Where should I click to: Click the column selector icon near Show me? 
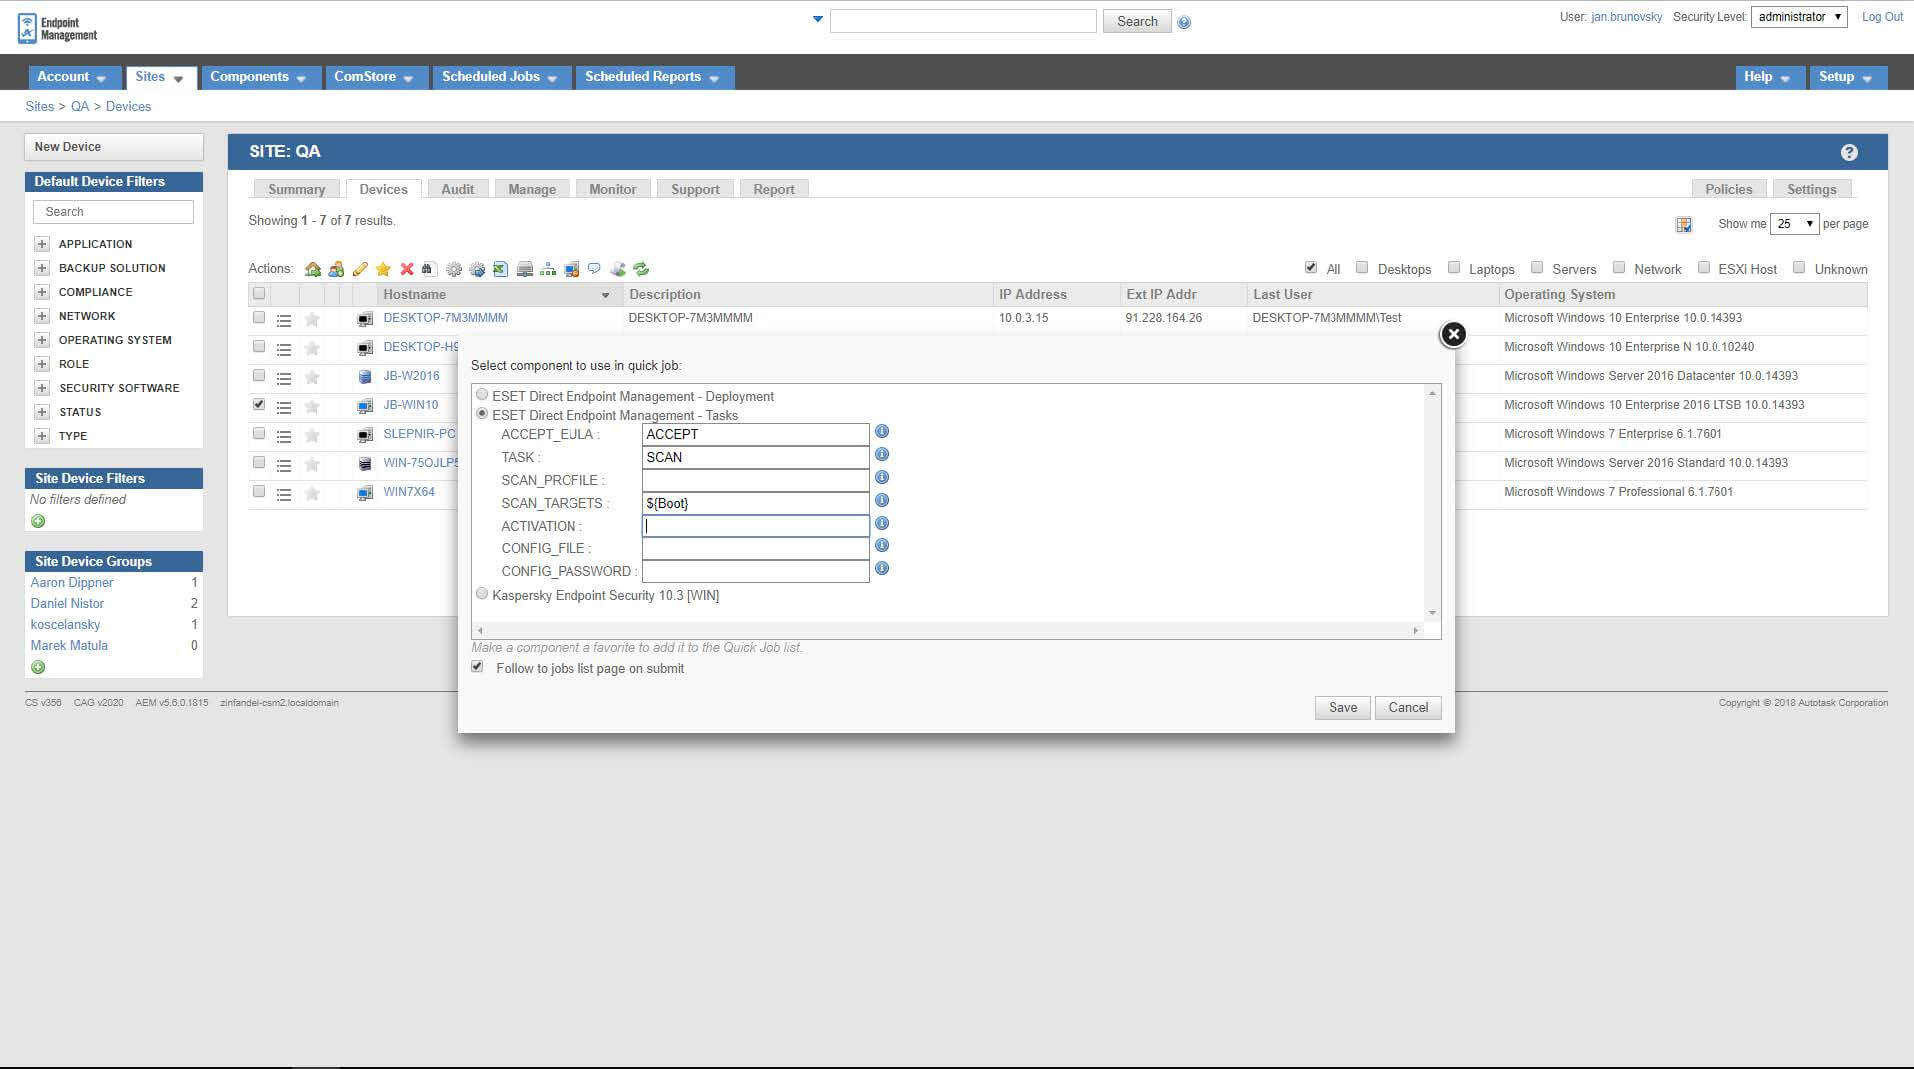(1684, 224)
